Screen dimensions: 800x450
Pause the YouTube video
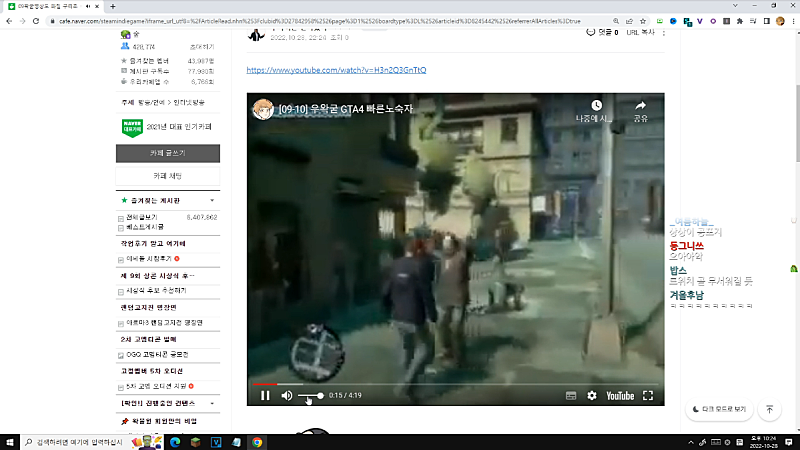coord(265,396)
